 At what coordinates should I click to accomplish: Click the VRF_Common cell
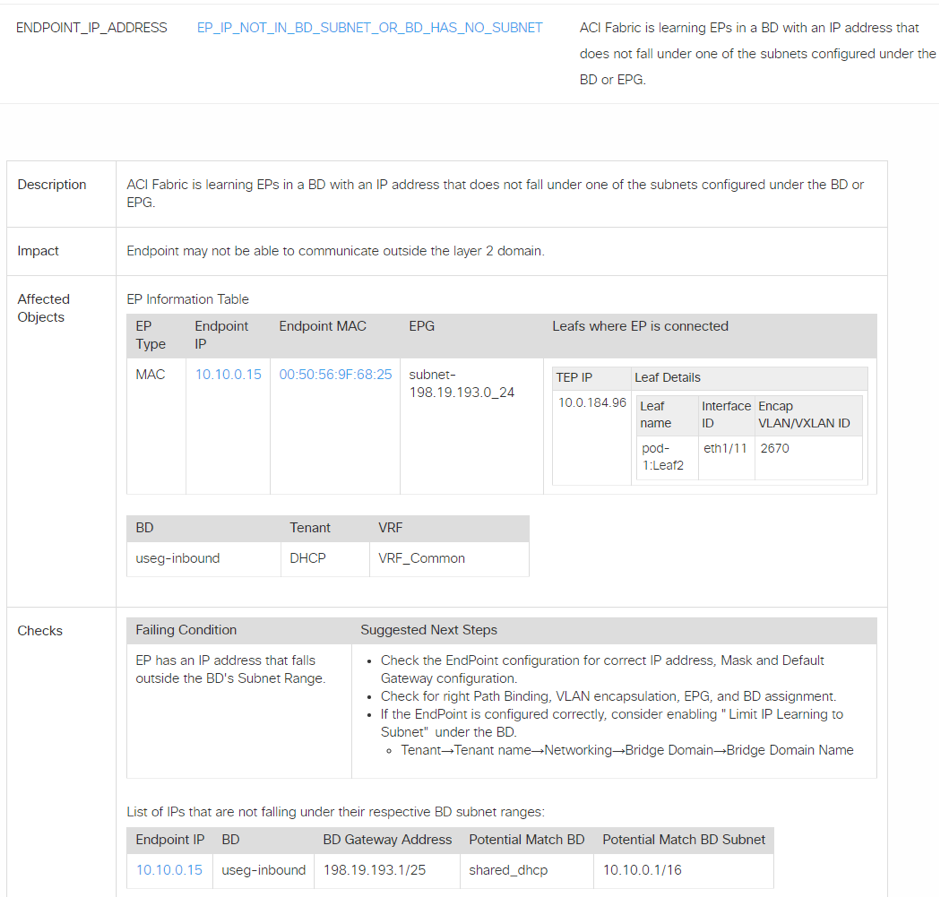tap(421, 558)
